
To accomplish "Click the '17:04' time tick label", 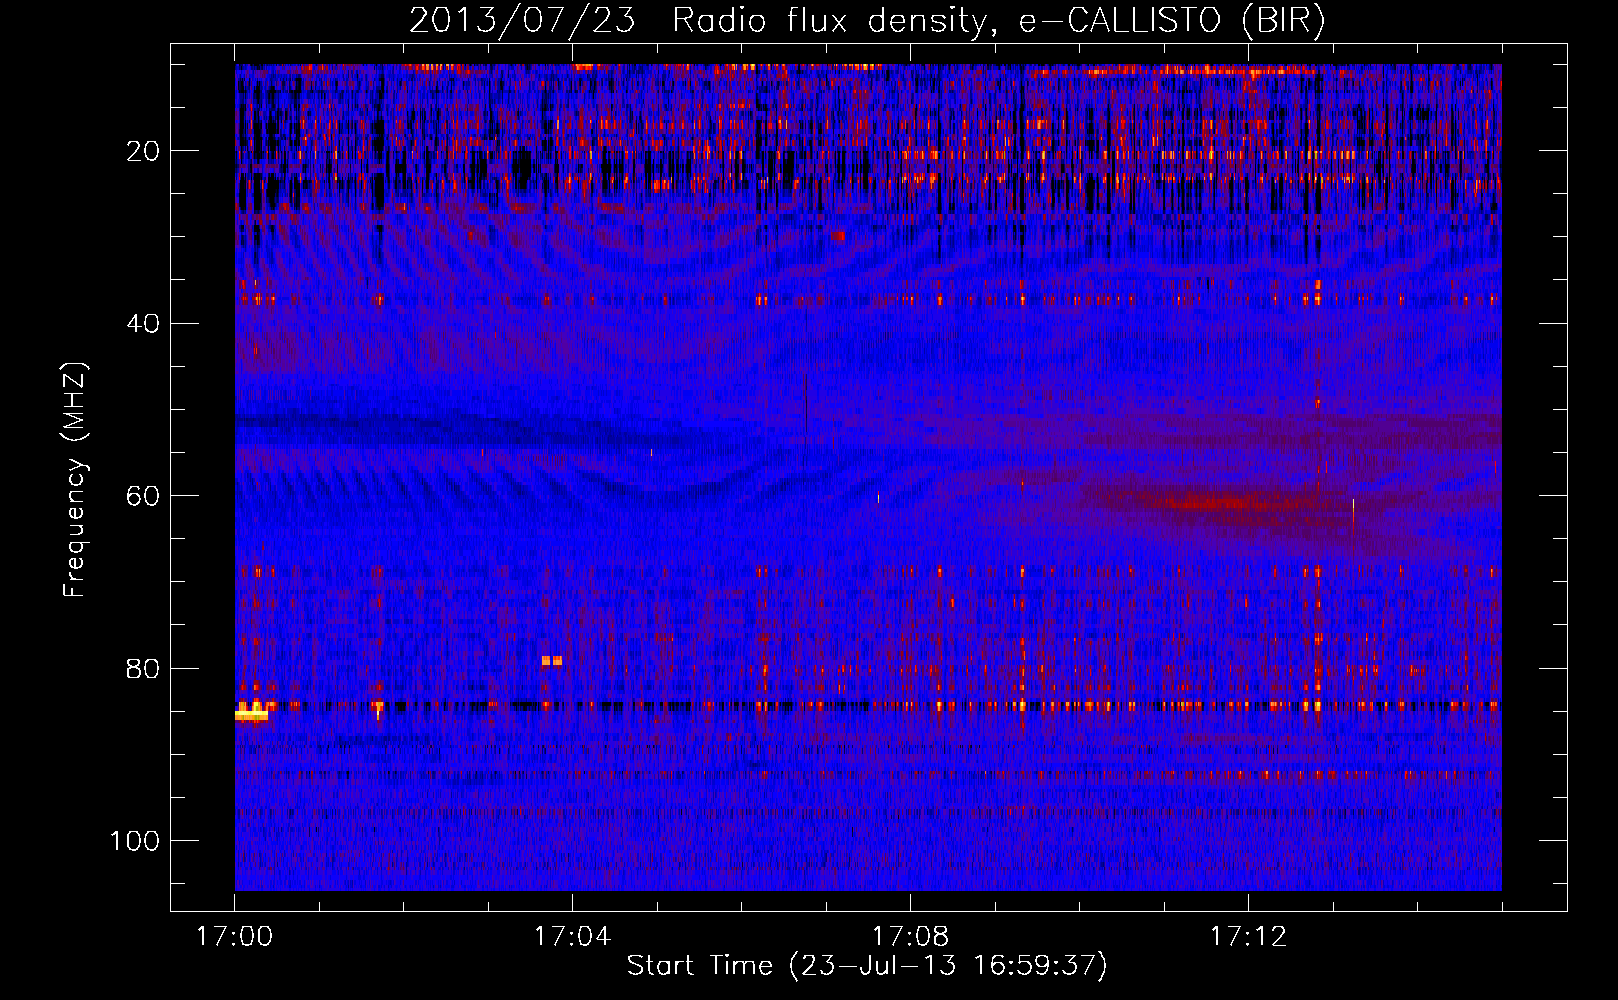I will (x=572, y=937).
